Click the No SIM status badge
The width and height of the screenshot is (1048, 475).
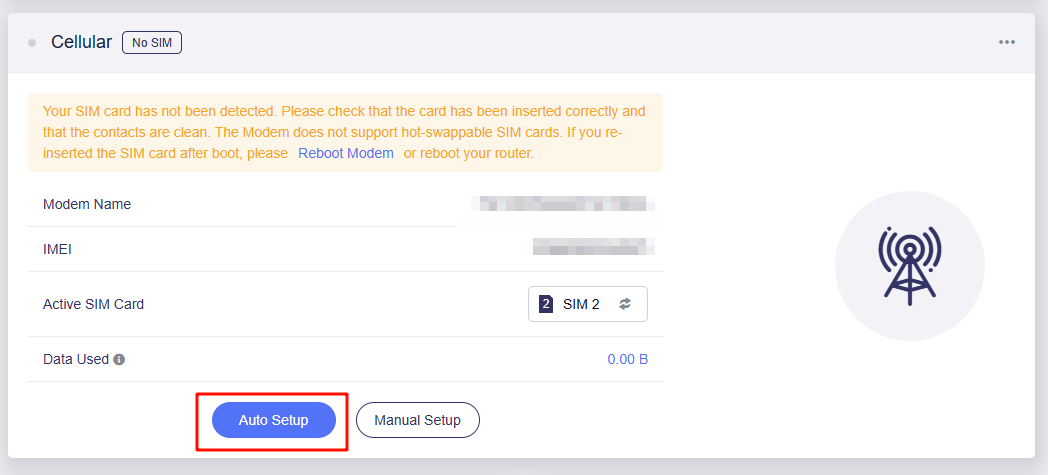(x=151, y=42)
